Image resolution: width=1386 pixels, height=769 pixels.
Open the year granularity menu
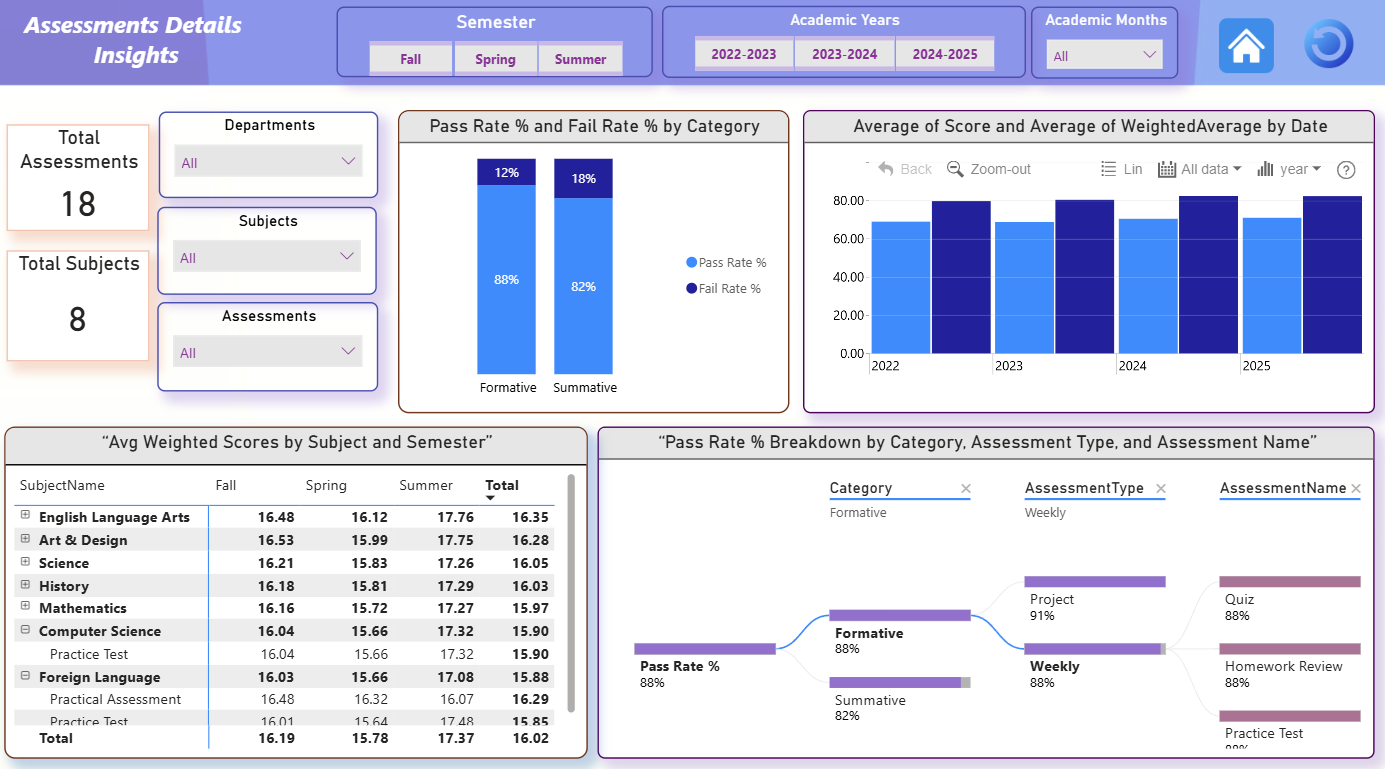pyautogui.click(x=1289, y=169)
